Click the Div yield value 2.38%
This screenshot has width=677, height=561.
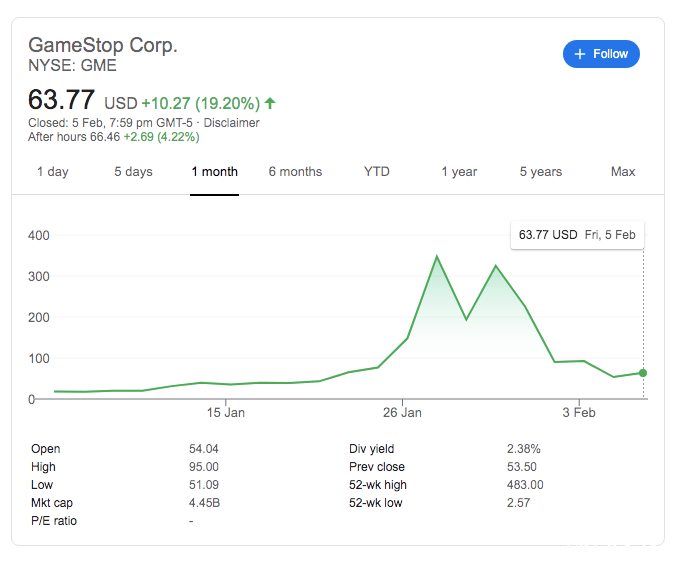523,449
